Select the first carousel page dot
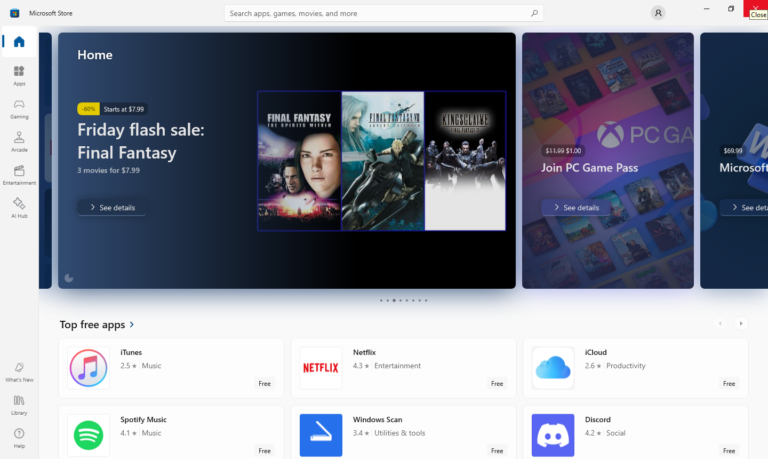768x459 pixels. [x=381, y=300]
